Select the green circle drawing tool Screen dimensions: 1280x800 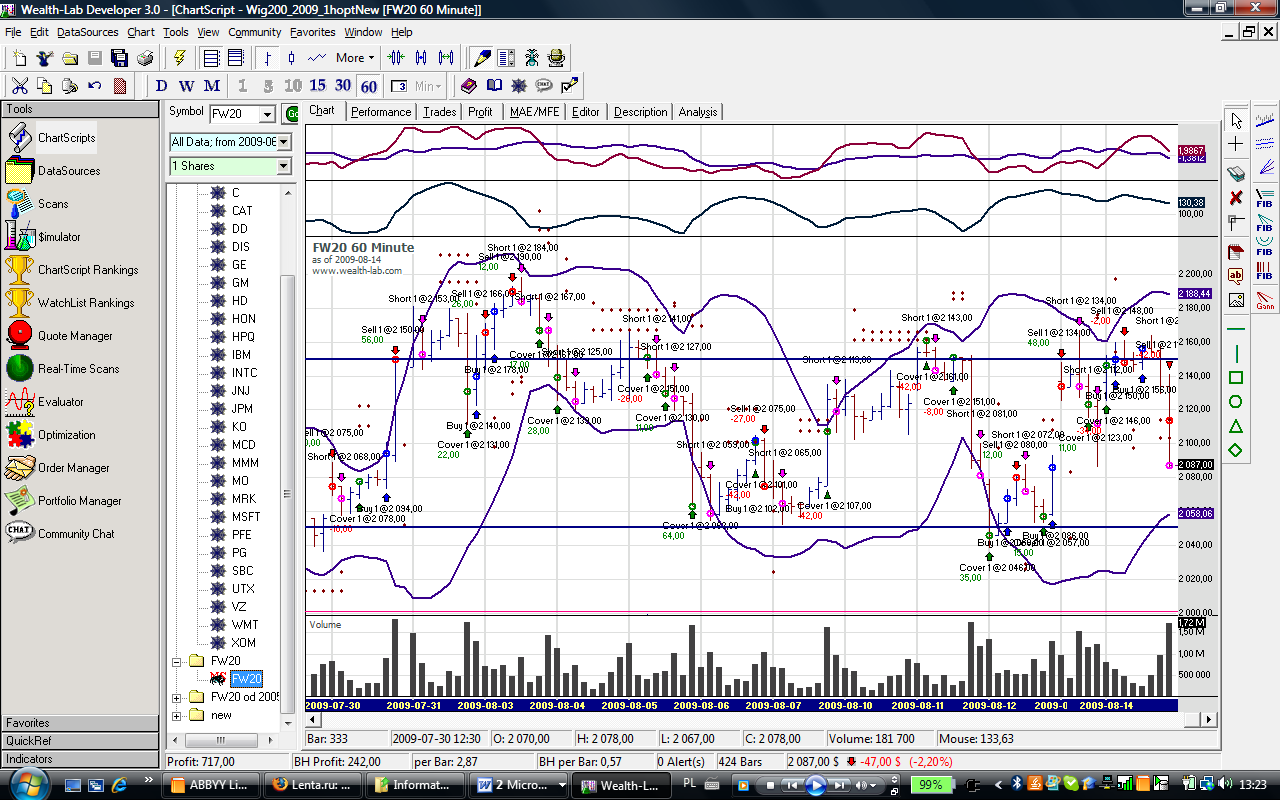1236,402
